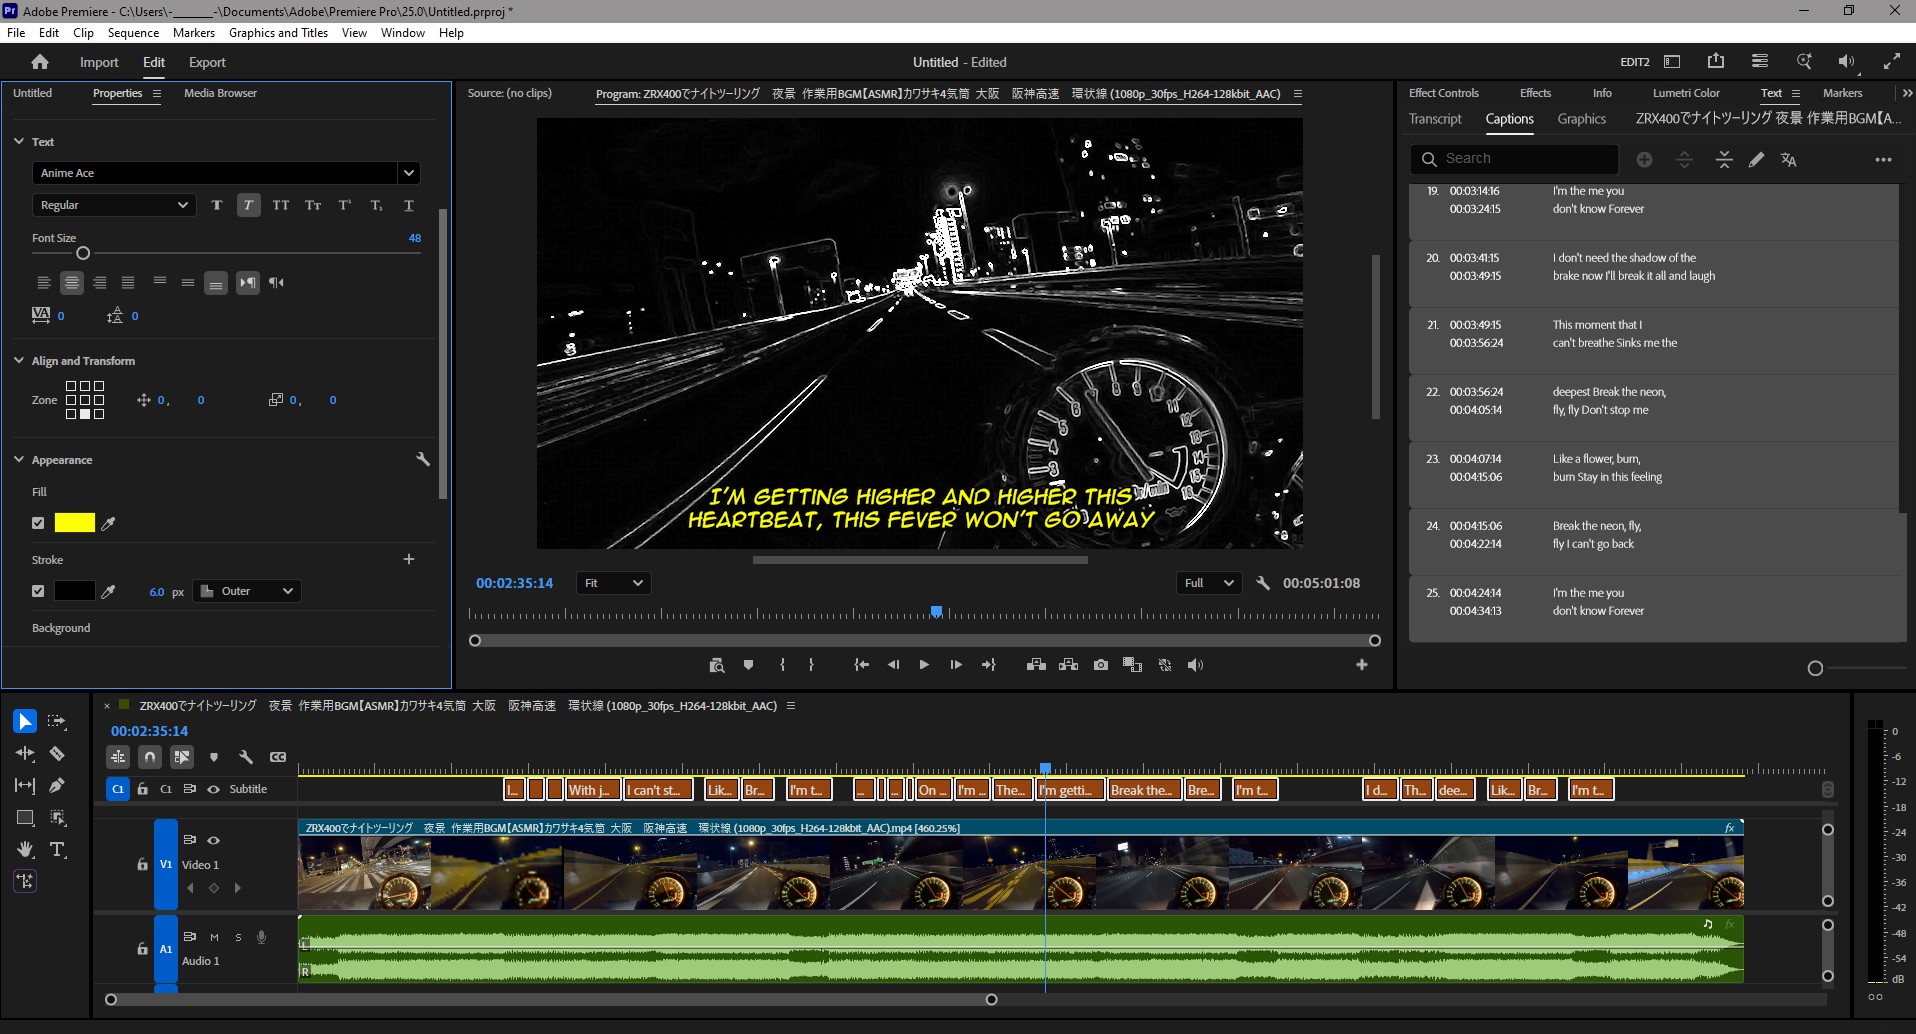The height and width of the screenshot is (1034, 1916).
Task: Select the Selection tool arrow
Action: [x=25, y=721]
